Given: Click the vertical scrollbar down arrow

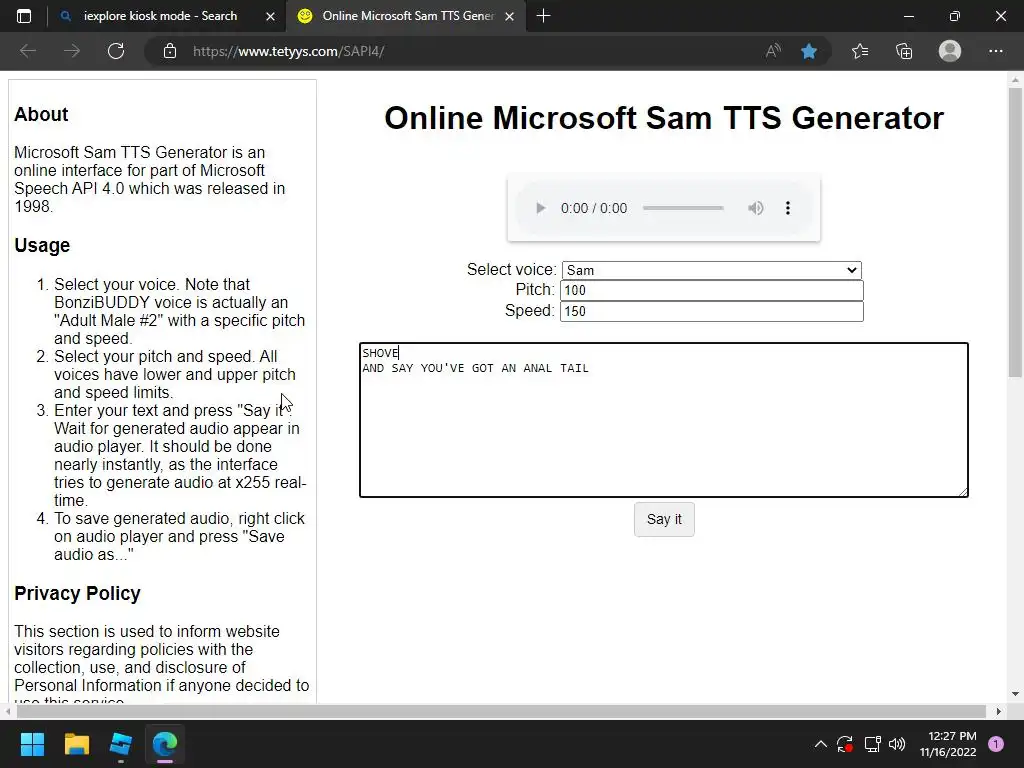Looking at the screenshot, I should [1015, 694].
